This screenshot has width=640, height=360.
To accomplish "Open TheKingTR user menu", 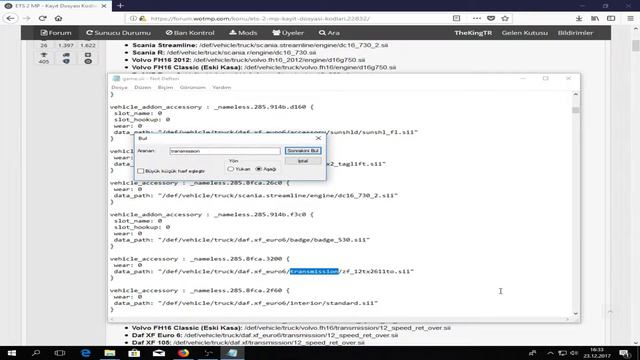I will pyautogui.click(x=473, y=33).
